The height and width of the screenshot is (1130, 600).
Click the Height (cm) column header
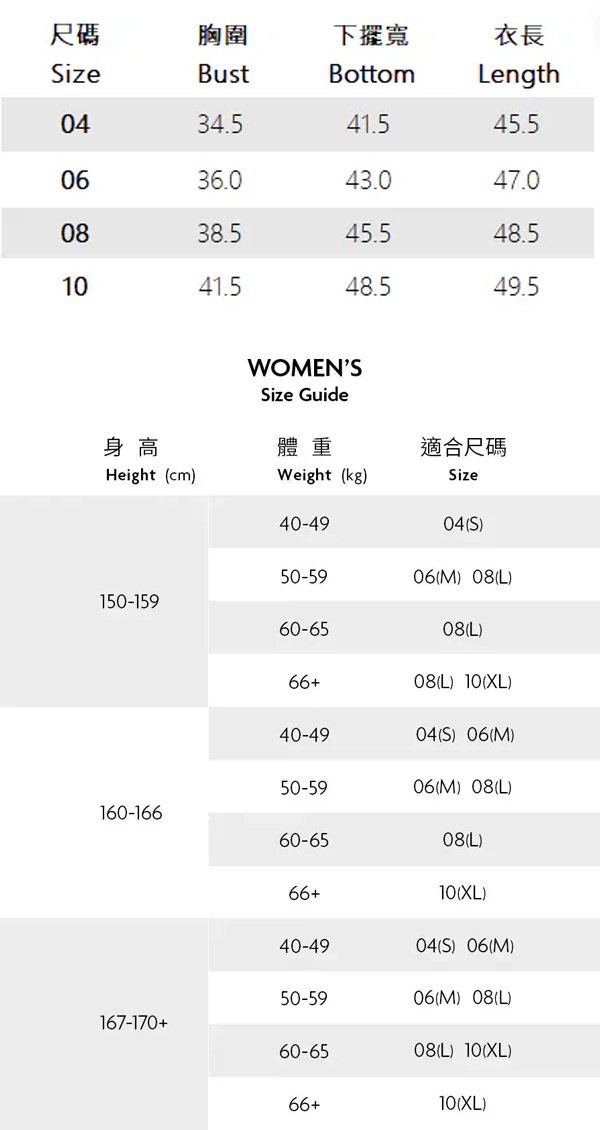149,475
